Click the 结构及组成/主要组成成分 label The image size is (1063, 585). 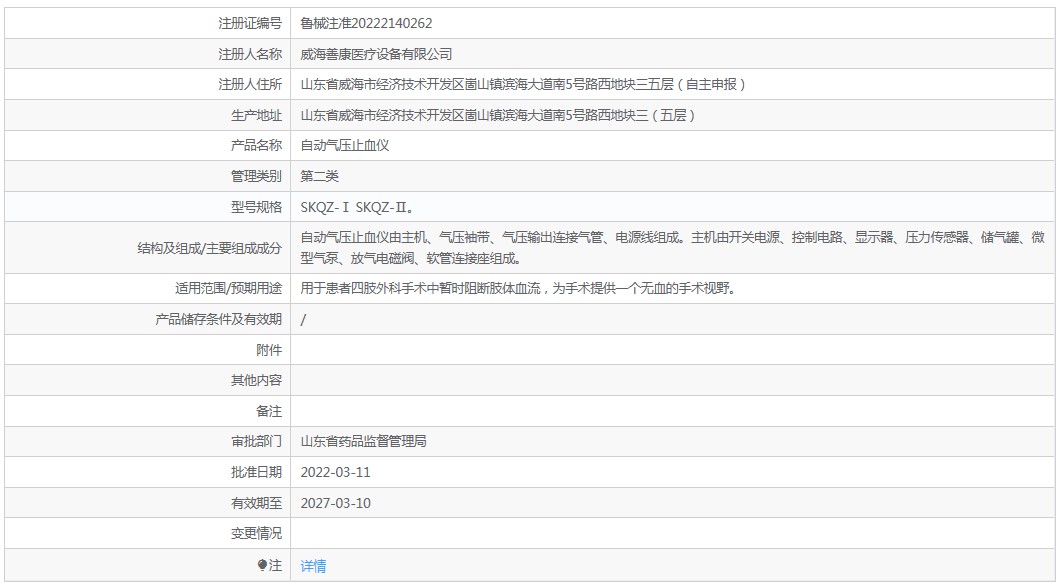click(209, 248)
